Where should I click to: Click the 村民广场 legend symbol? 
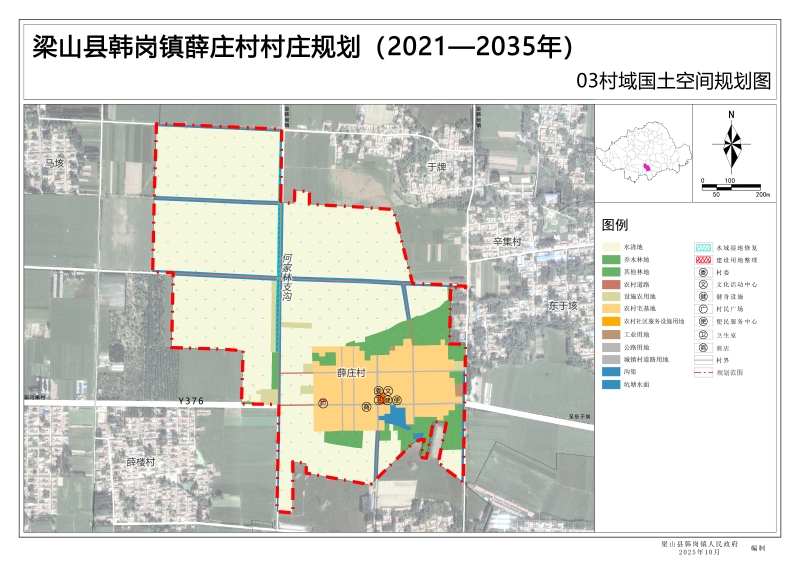pos(704,309)
